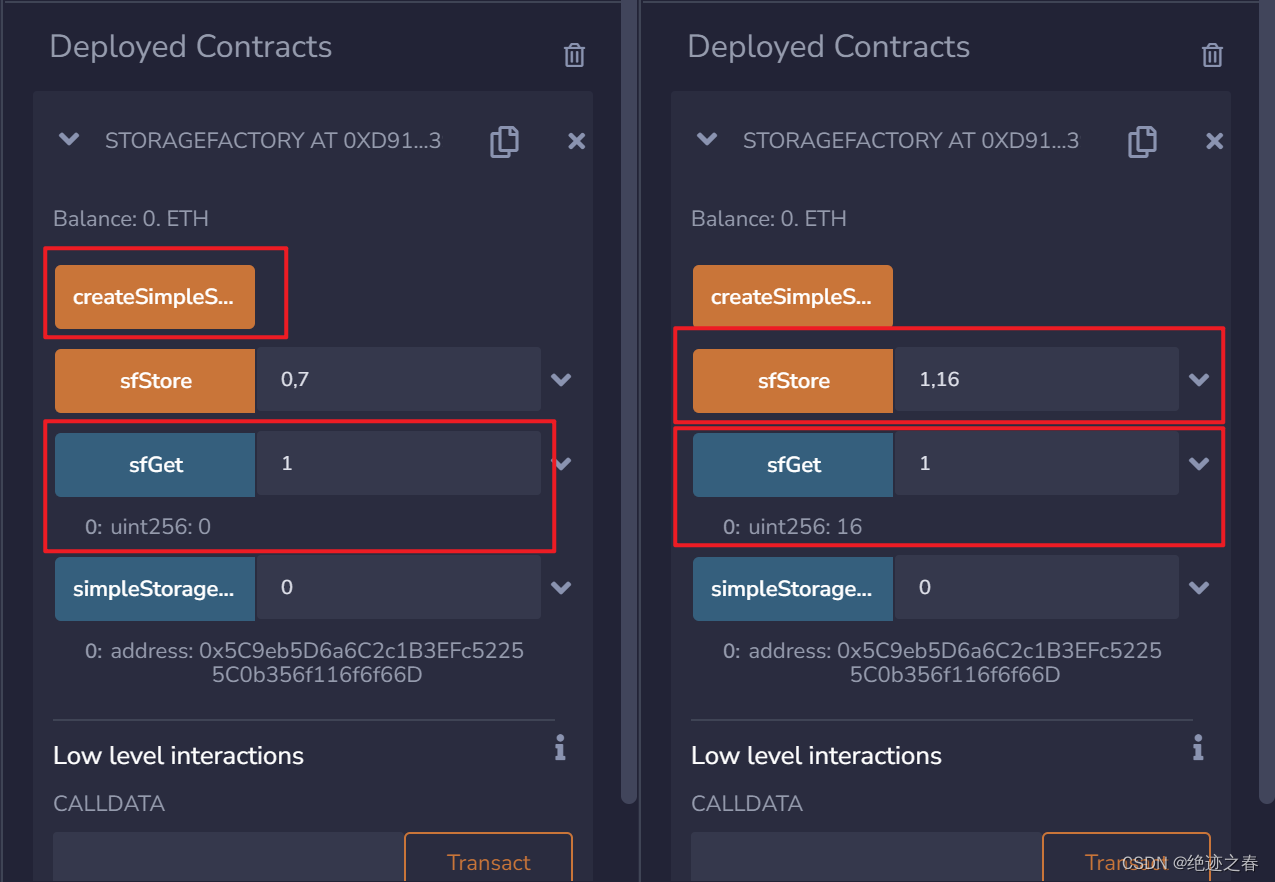
Task: Click the trash icon in the right Deployed Contracts panel
Action: pyautogui.click(x=1212, y=55)
